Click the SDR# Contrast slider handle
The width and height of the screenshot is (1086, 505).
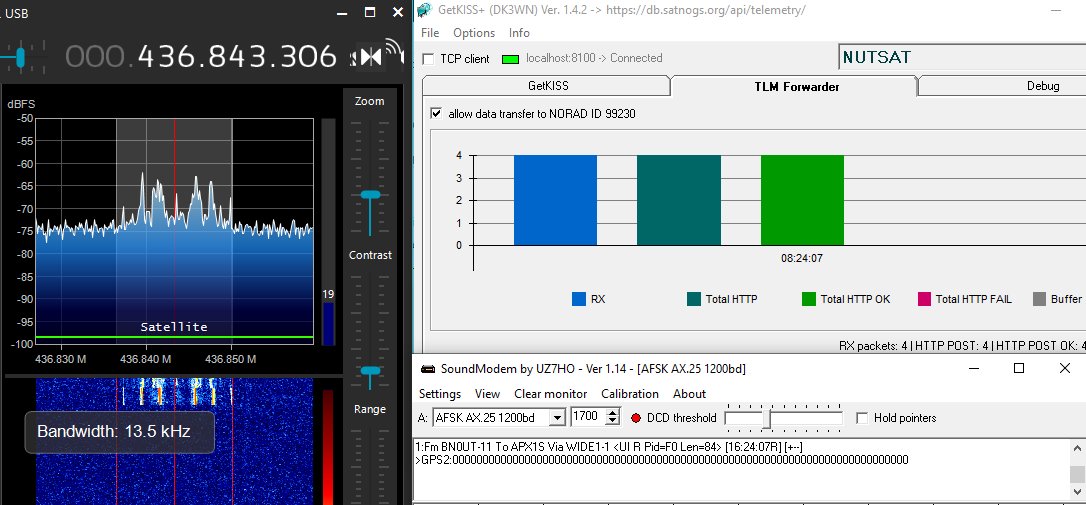tap(370, 371)
